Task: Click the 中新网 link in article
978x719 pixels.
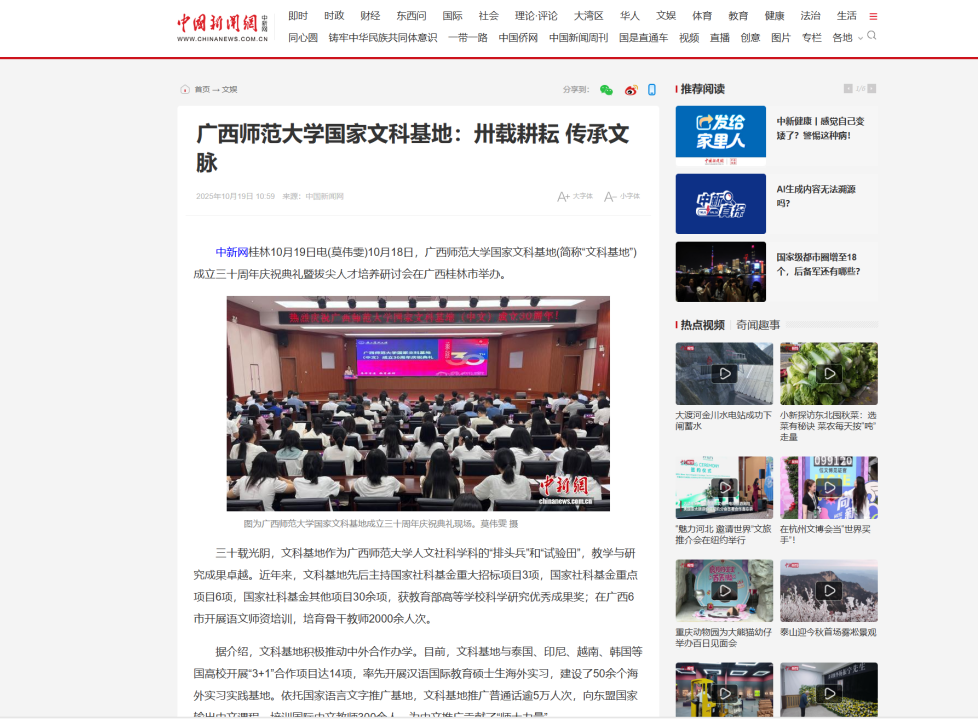Action: point(231,252)
